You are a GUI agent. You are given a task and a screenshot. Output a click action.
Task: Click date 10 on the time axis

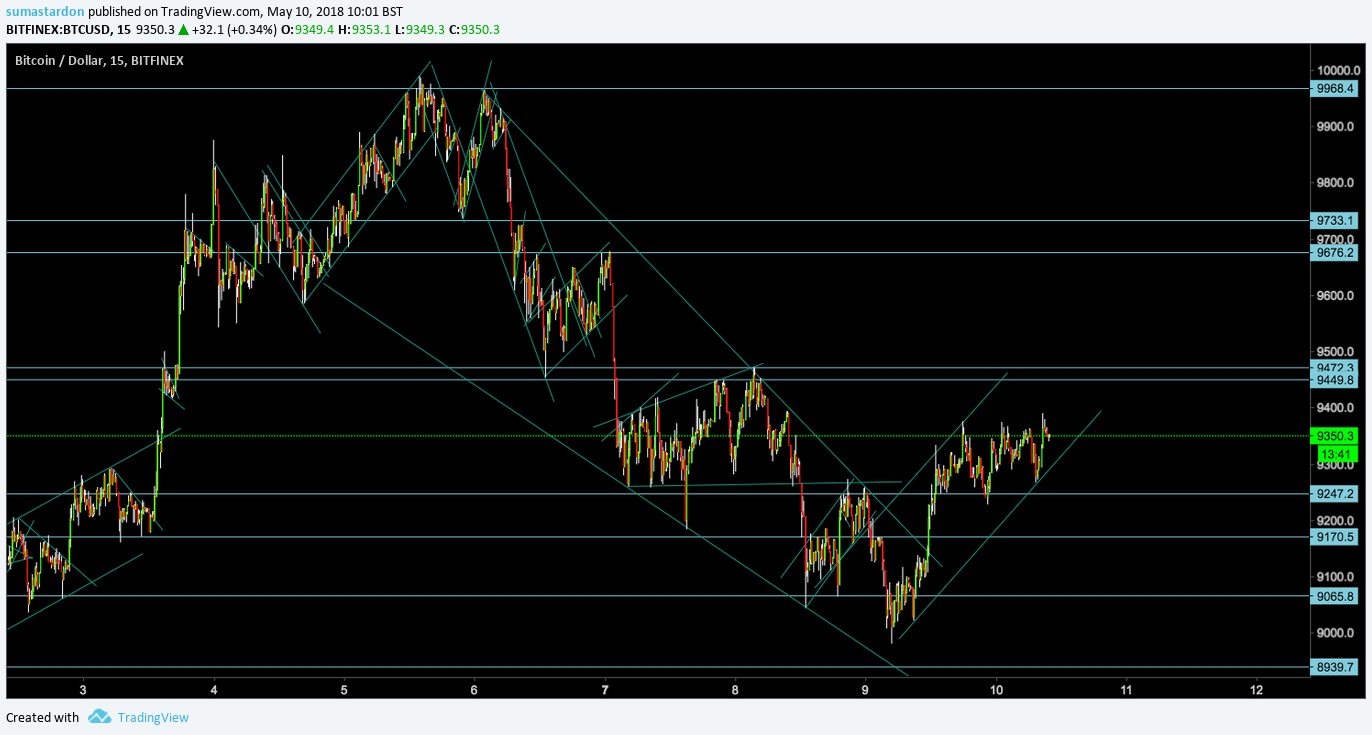tap(996, 689)
